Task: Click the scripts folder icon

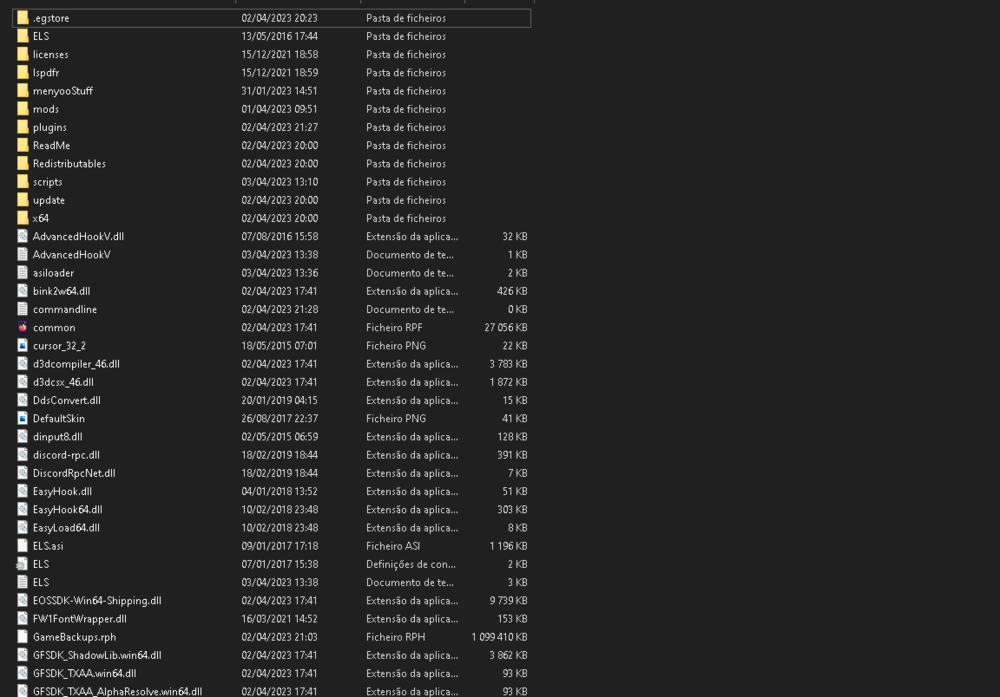Action: [x=22, y=182]
